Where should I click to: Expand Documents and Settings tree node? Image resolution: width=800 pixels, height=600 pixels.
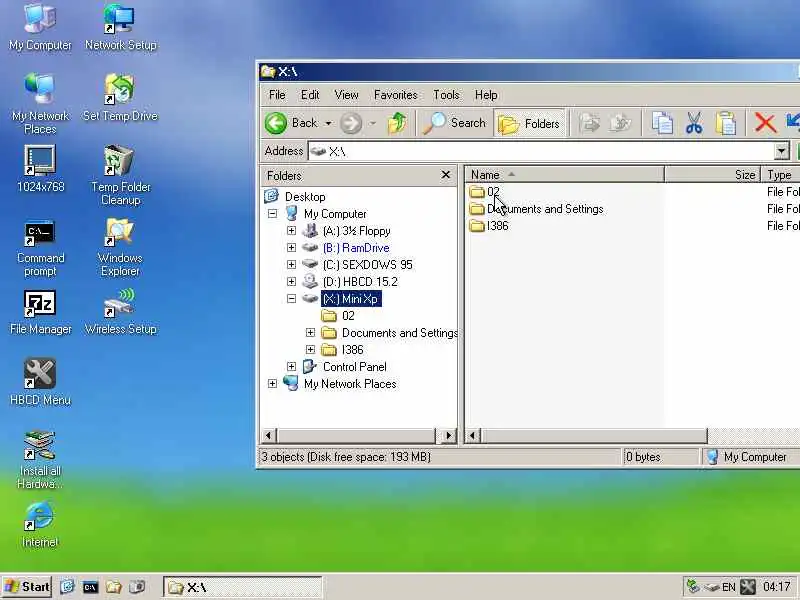[x=310, y=333]
